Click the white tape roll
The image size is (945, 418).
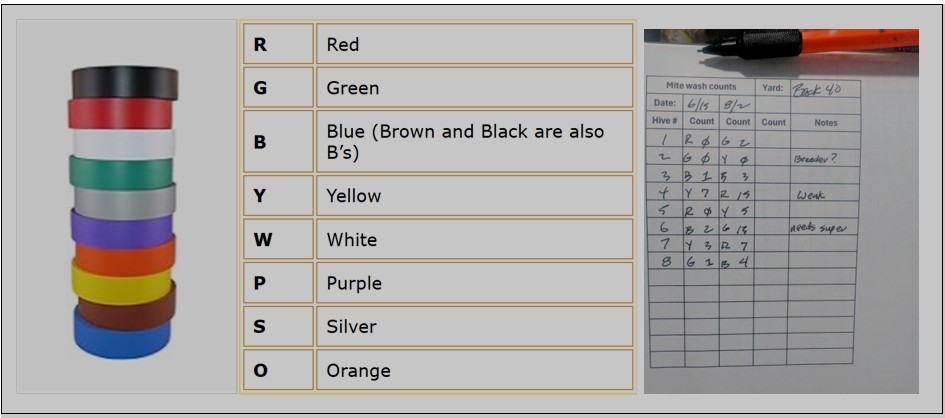(x=121, y=143)
